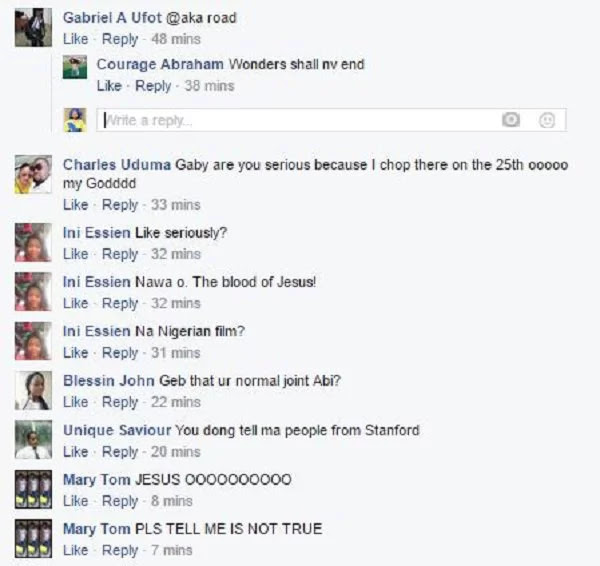
Task: Open Blessin John's profile picture
Action: click(33, 390)
